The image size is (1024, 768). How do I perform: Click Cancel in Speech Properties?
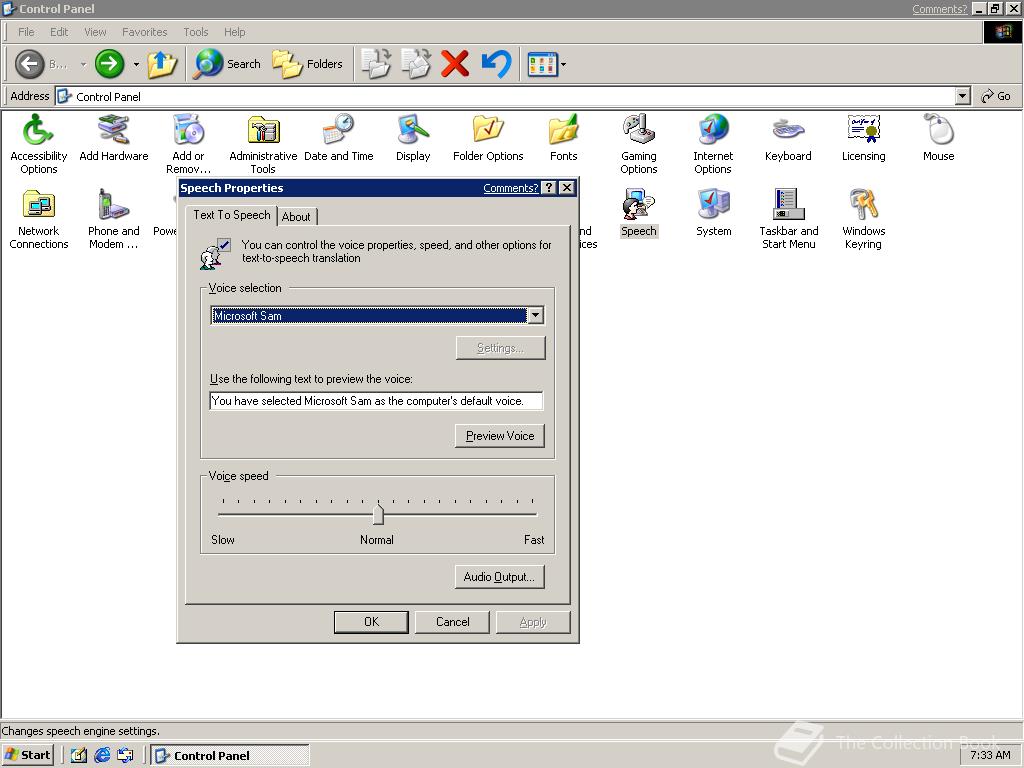(x=453, y=622)
